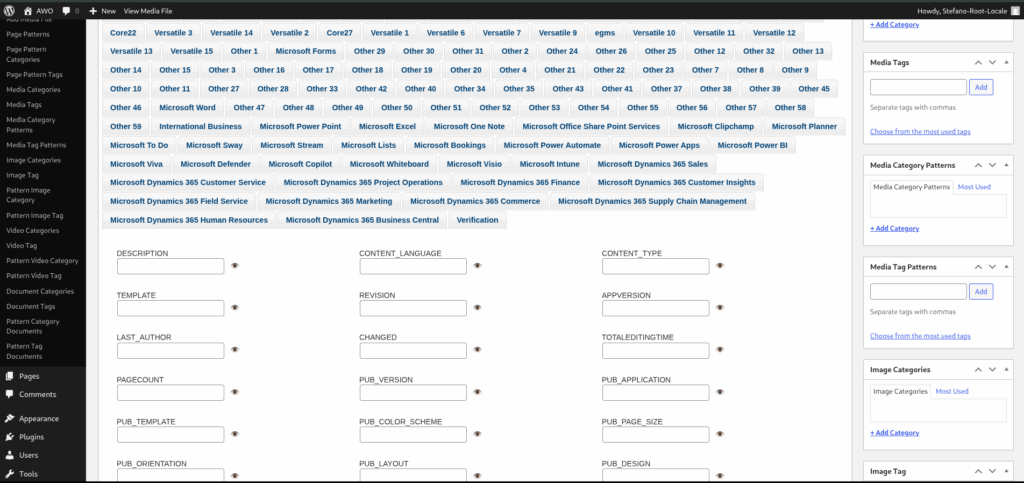Move Image Categories panel up
This screenshot has height=483, width=1024.
tap(978, 369)
